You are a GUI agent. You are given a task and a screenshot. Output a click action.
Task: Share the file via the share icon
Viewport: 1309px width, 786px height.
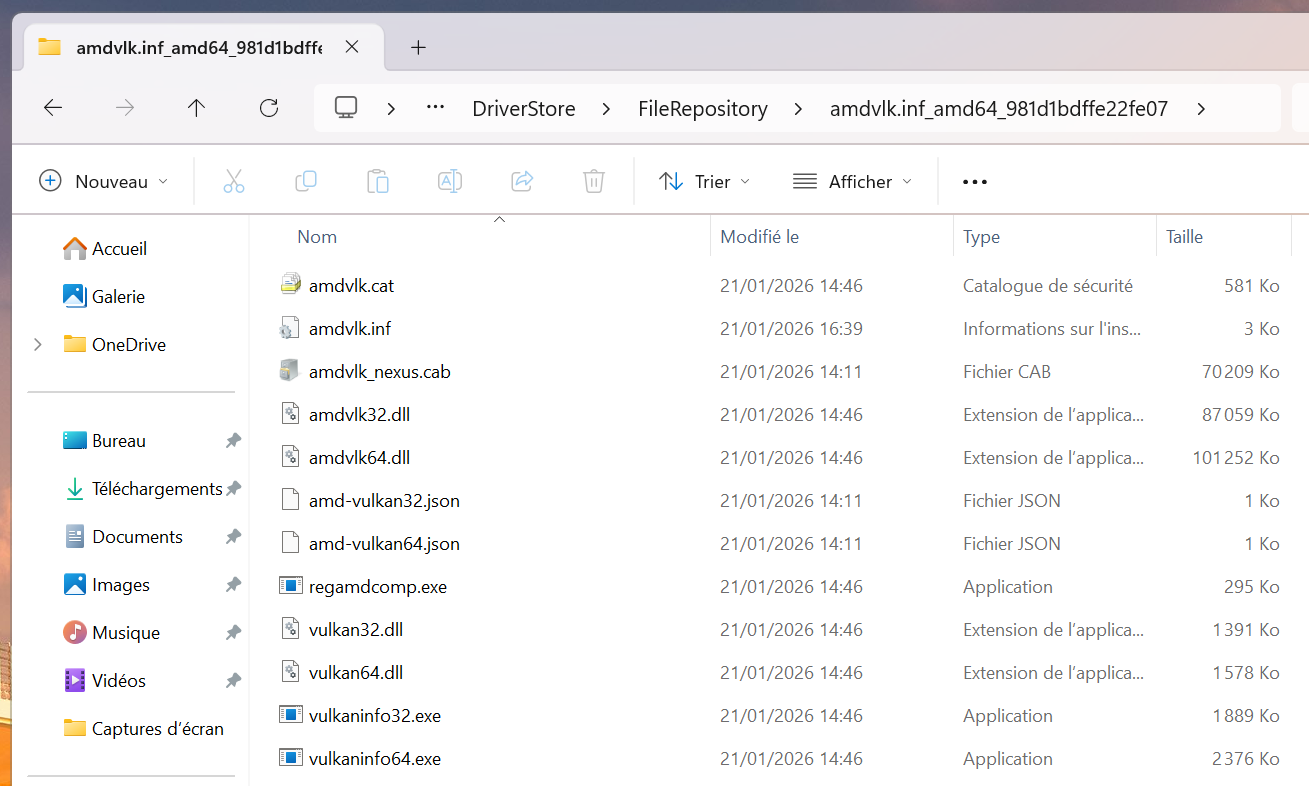[521, 181]
